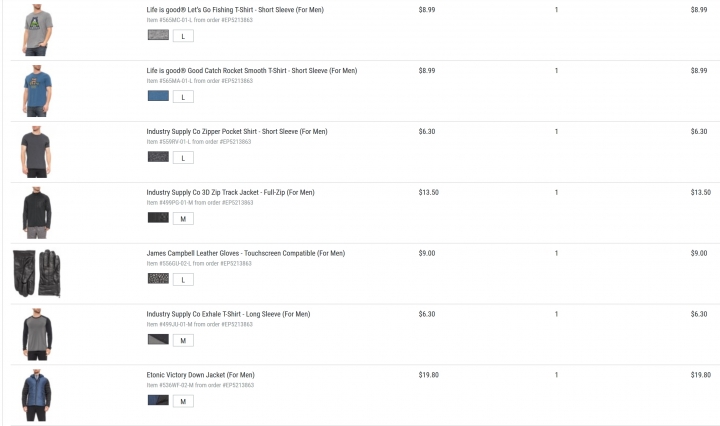The width and height of the screenshot is (720, 426).
Task: Select size L button for Zipper Pocket Shirt
Action: (x=183, y=158)
